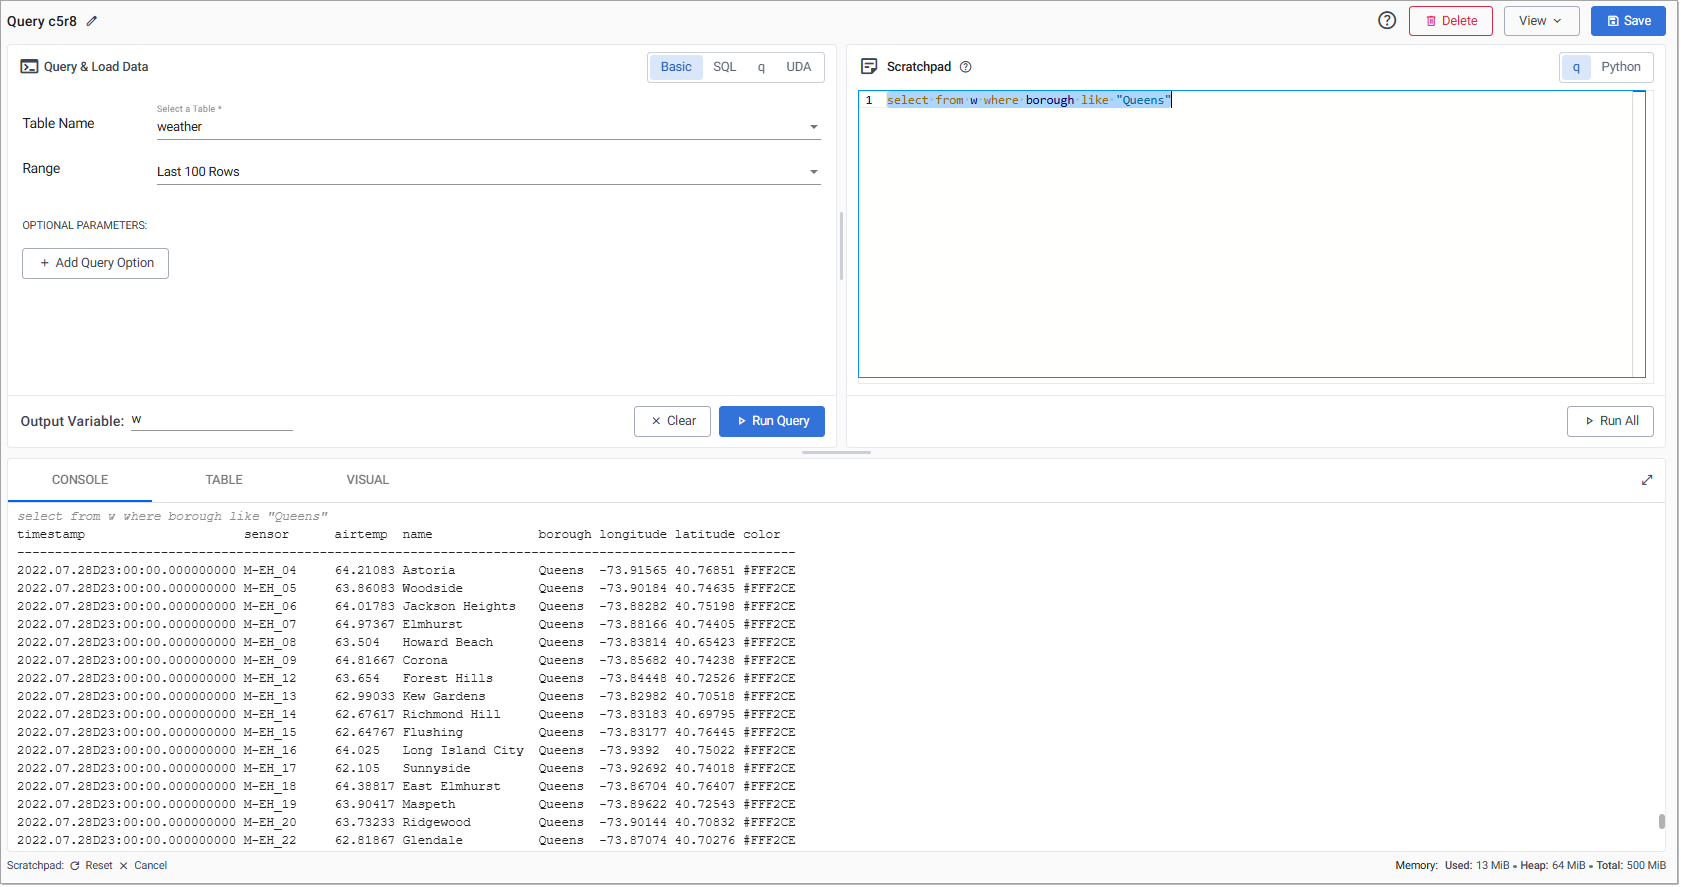Switch to the VISUAL tab

pyautogui.click(x=367, y=480)
